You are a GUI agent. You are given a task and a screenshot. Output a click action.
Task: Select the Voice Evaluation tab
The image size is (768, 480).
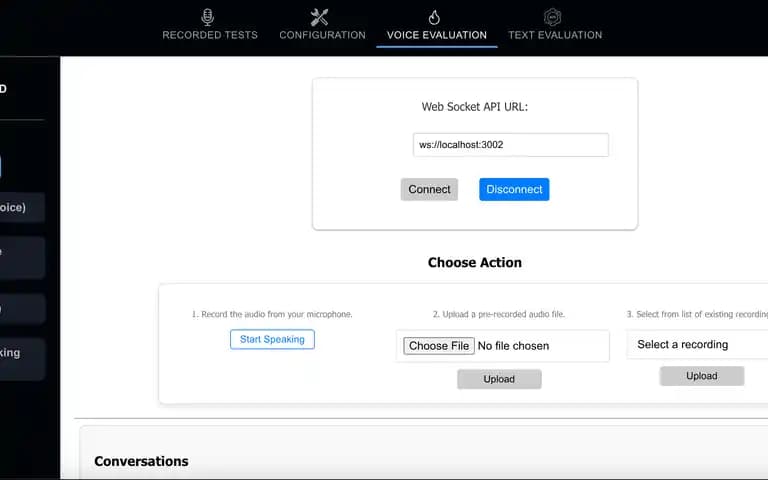click(x=436, y=35)
